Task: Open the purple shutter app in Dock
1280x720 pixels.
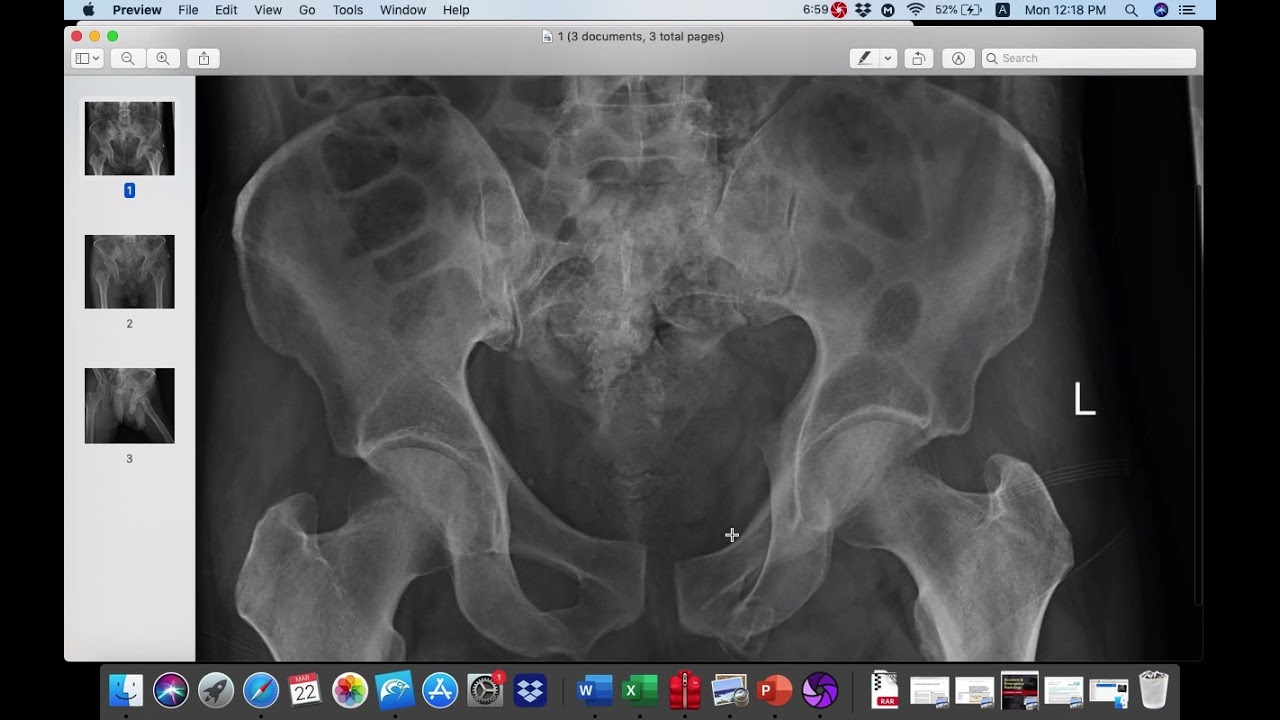Action: [819, 690]
